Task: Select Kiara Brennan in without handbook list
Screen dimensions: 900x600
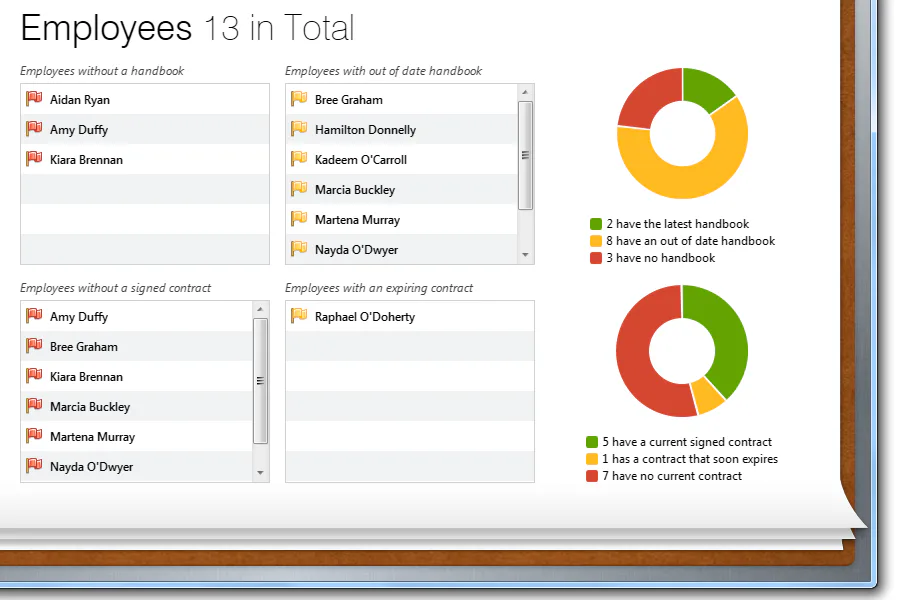Action: pos(145,159)
